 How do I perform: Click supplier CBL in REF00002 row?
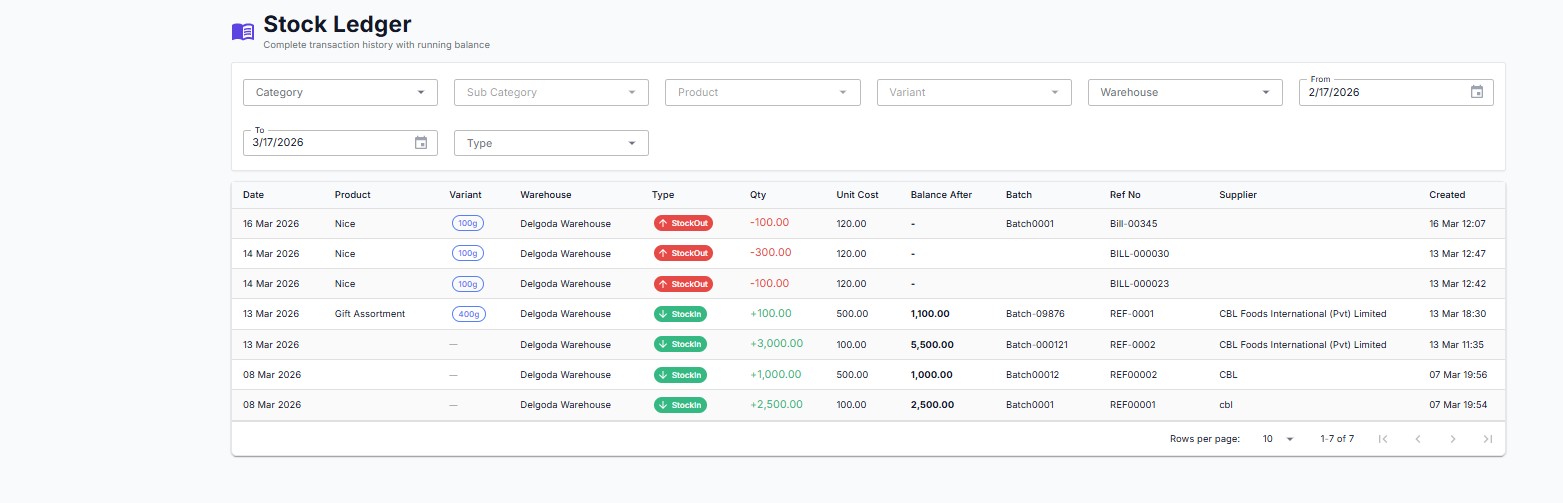point(1229,375)
